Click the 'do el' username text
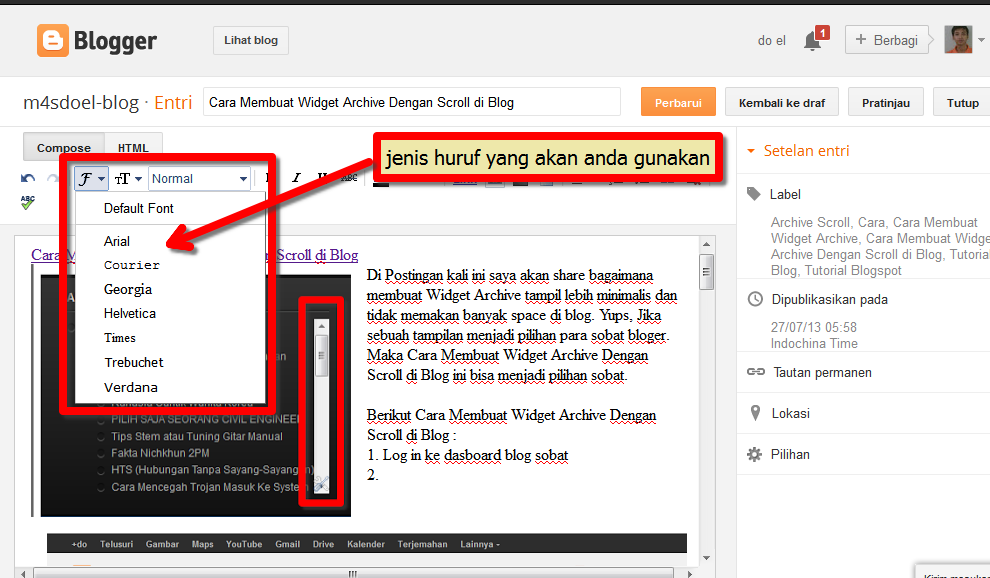Screen dimensions: 990x578 click(x=772, y=40)
